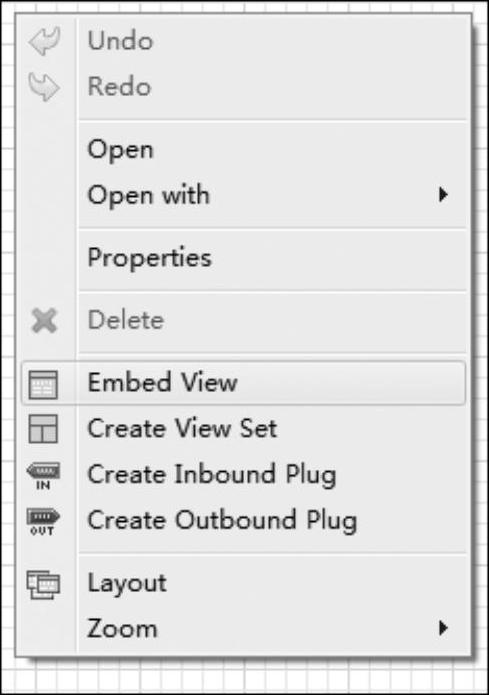Click the Inbound Plug IN icon
489x695 pixels.
43,476
